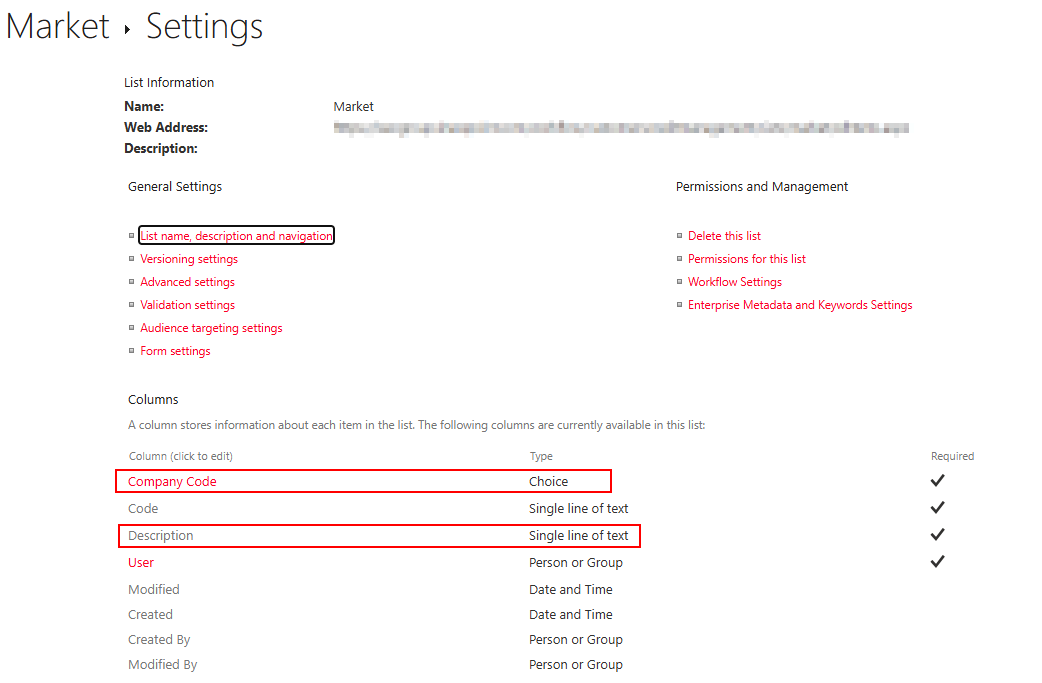The image size is (1042, 683).
Task: Edit the Description column
Action: point(160,536)
